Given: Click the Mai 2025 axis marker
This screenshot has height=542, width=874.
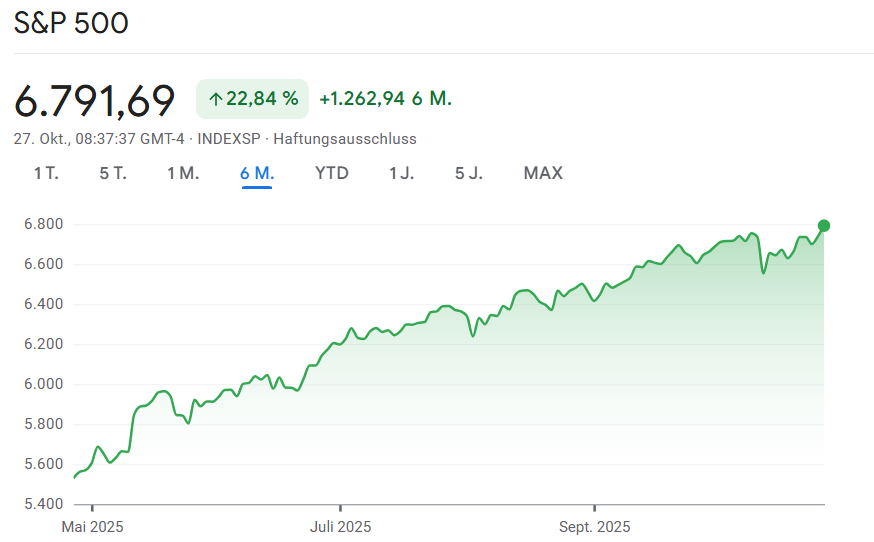Looking at the screenshot, I should 92,526.
